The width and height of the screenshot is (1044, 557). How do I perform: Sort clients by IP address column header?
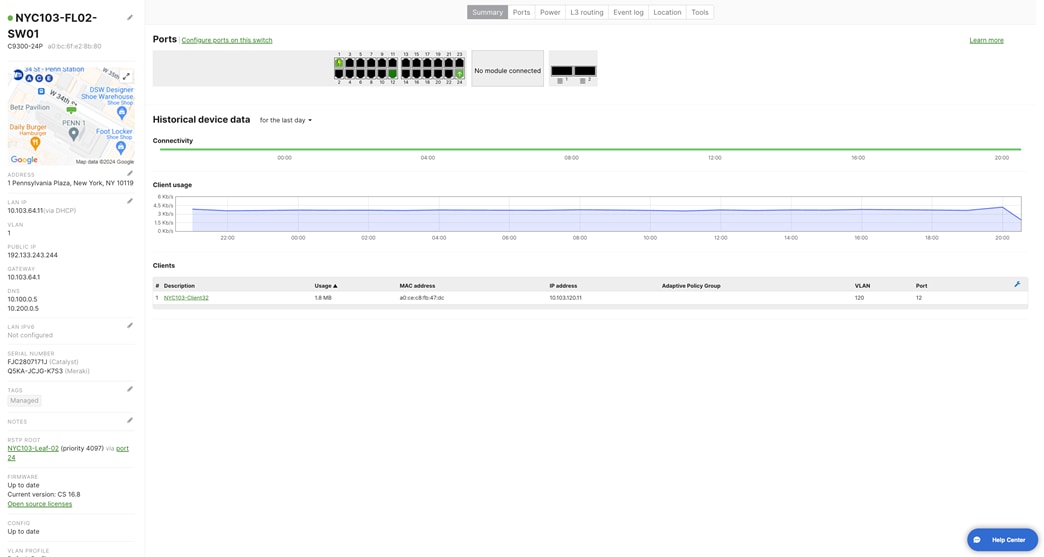pyautogui.click(x=563, y=285)
